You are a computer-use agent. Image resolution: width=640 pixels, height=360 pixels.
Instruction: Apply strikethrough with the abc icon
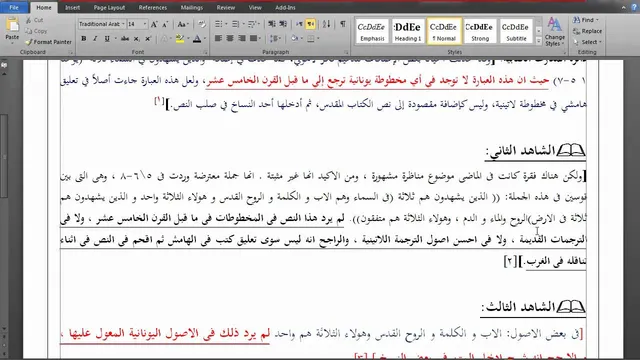click(x=125, y=39)
